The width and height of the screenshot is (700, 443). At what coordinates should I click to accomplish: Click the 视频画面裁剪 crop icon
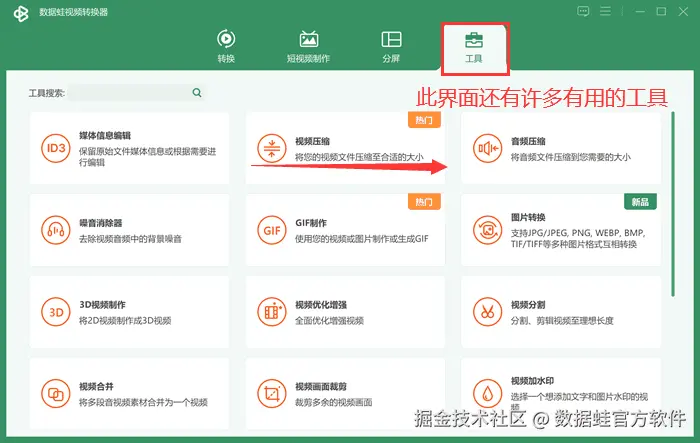coord(271,394)
